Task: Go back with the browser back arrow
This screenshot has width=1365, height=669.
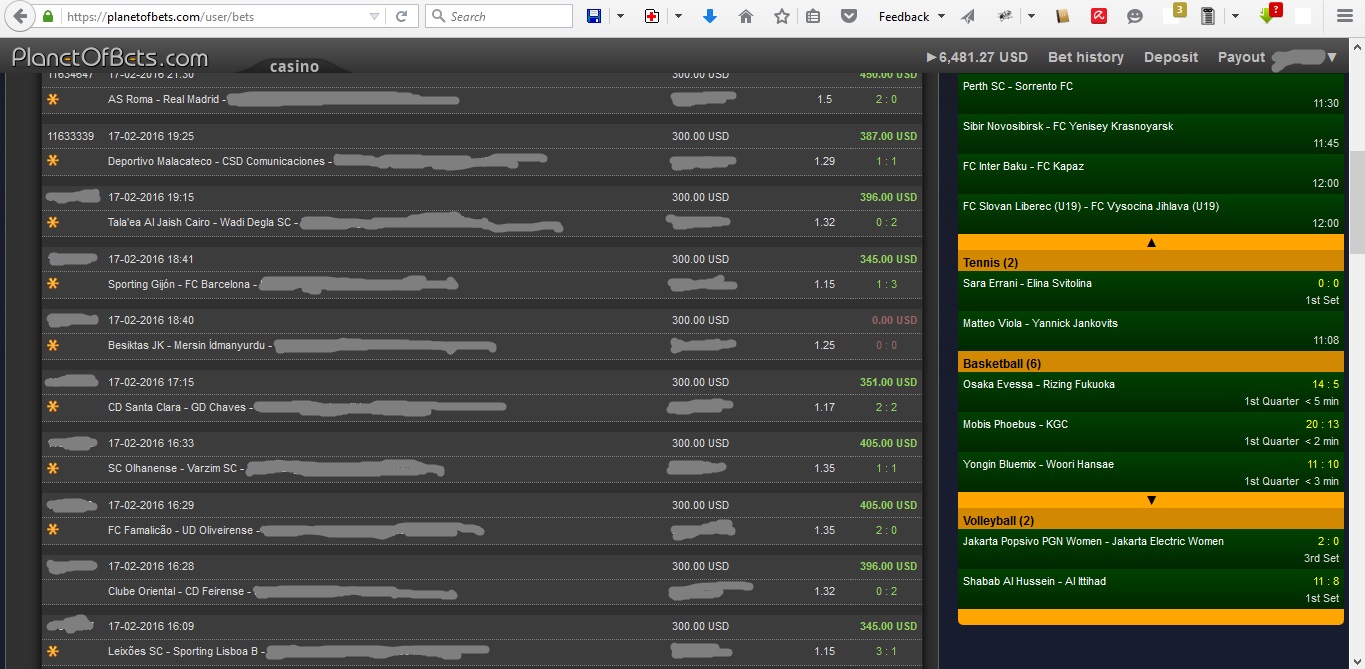Action: click(19, 17)
